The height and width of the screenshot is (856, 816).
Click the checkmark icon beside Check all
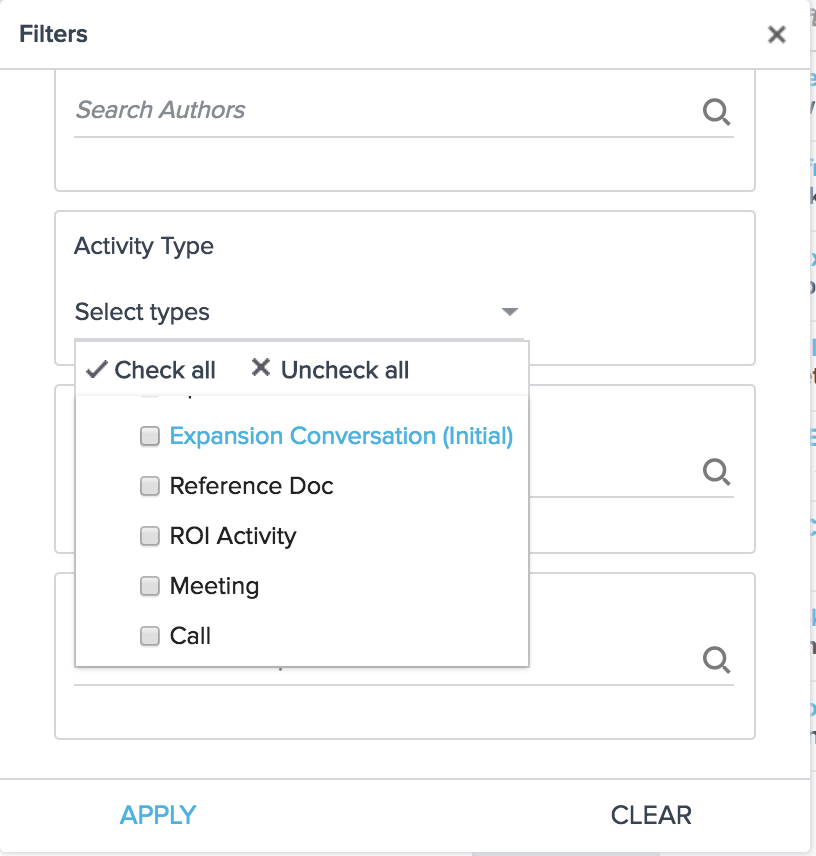click(x=97, y=369)
